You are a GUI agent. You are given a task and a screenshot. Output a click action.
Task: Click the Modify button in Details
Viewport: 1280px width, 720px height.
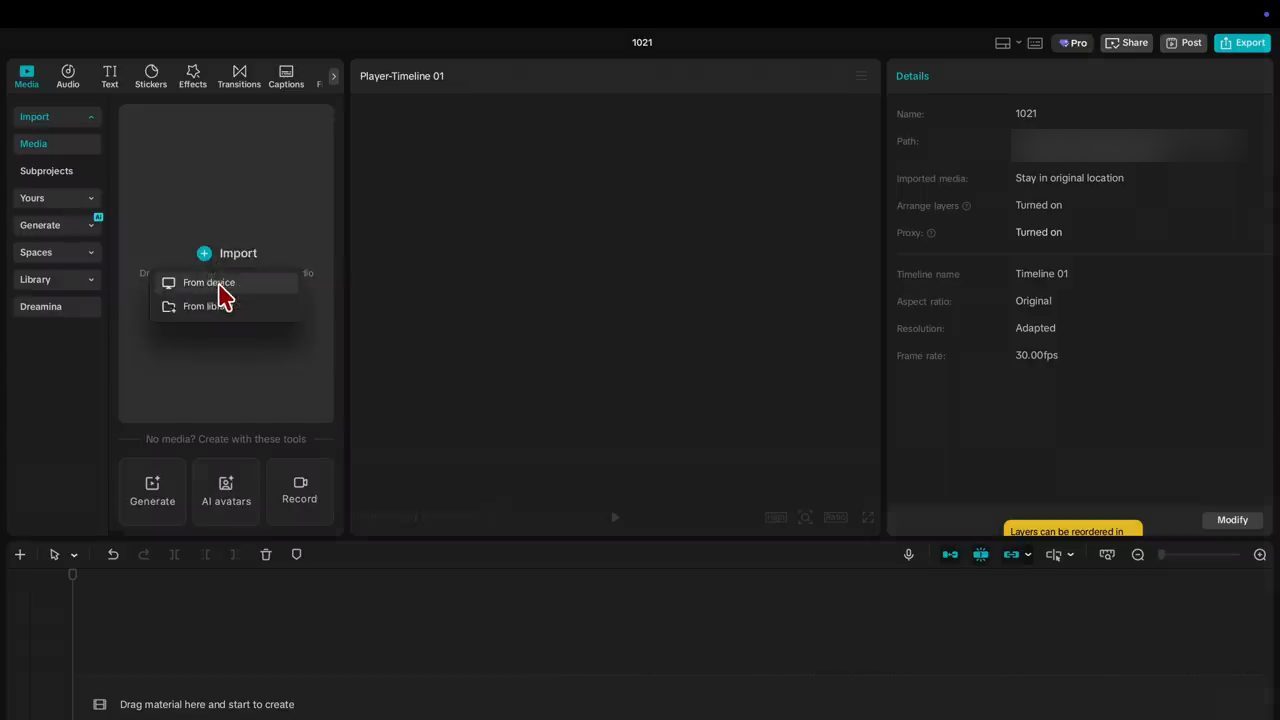pyautogui.click(x=1232, y=520)
